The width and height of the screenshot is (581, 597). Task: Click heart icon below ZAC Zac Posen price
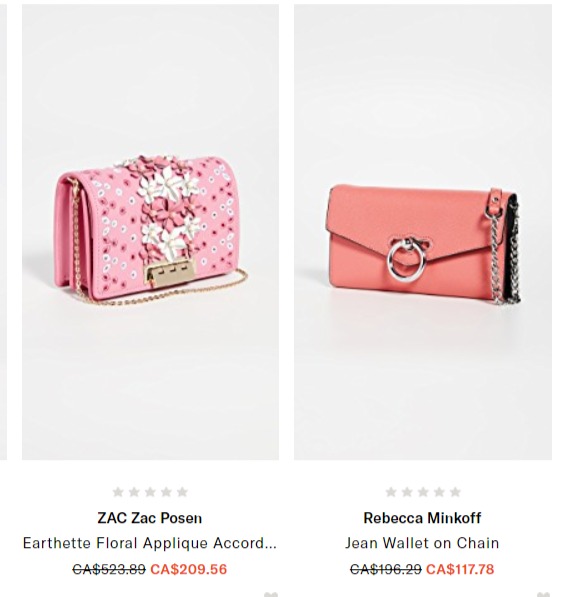click(x=271, y=594)
